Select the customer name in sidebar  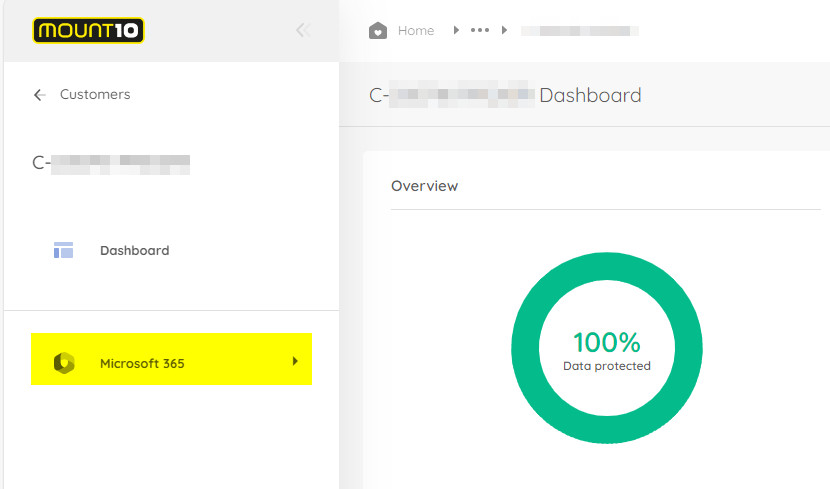(111, 162)
